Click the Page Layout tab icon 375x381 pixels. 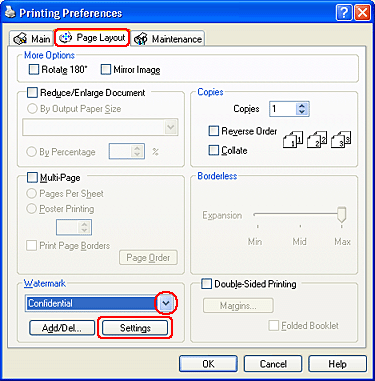coord(65,37)
